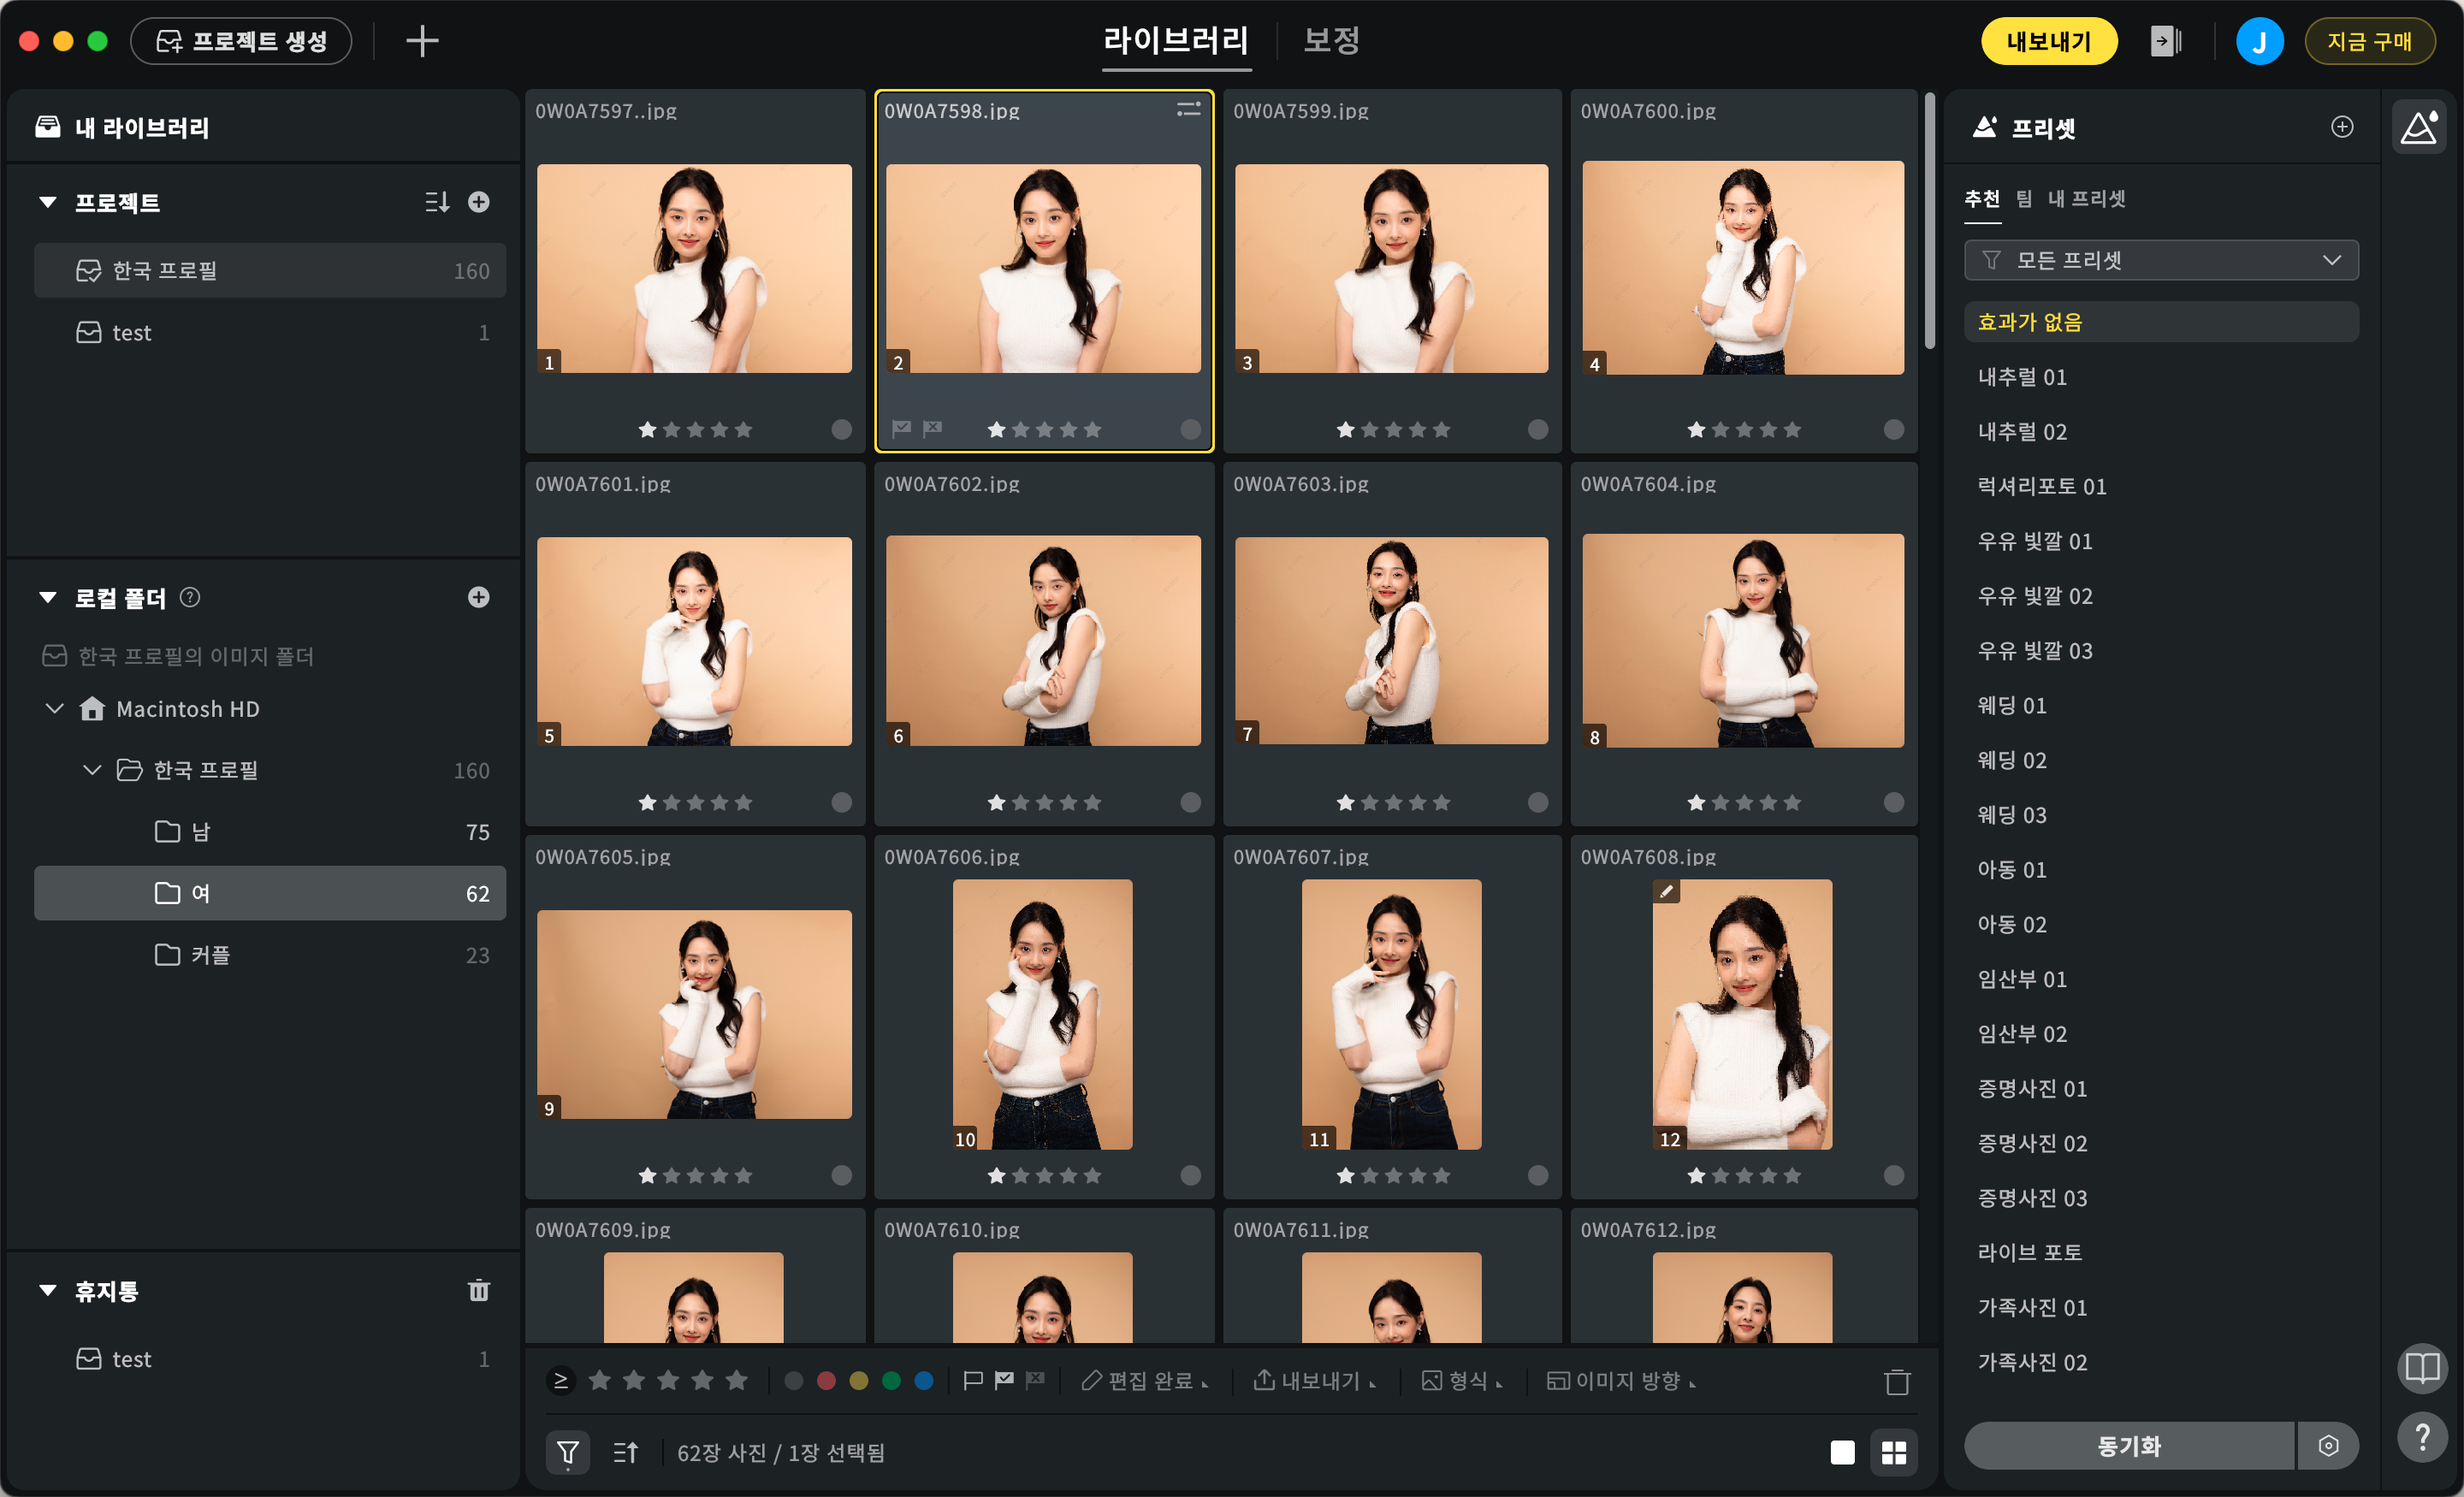Click the add new tab plus icon

click(x=422, y=41)
